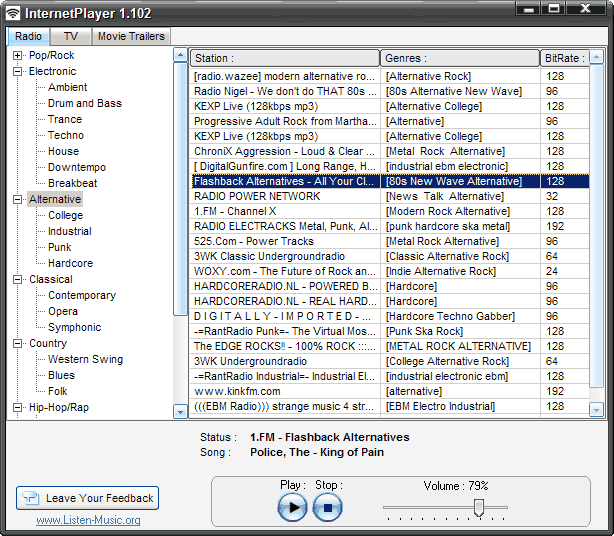Viewport: 614px width, 536px height.
Task: Select Drum and Bass genre
Action: 85,103
